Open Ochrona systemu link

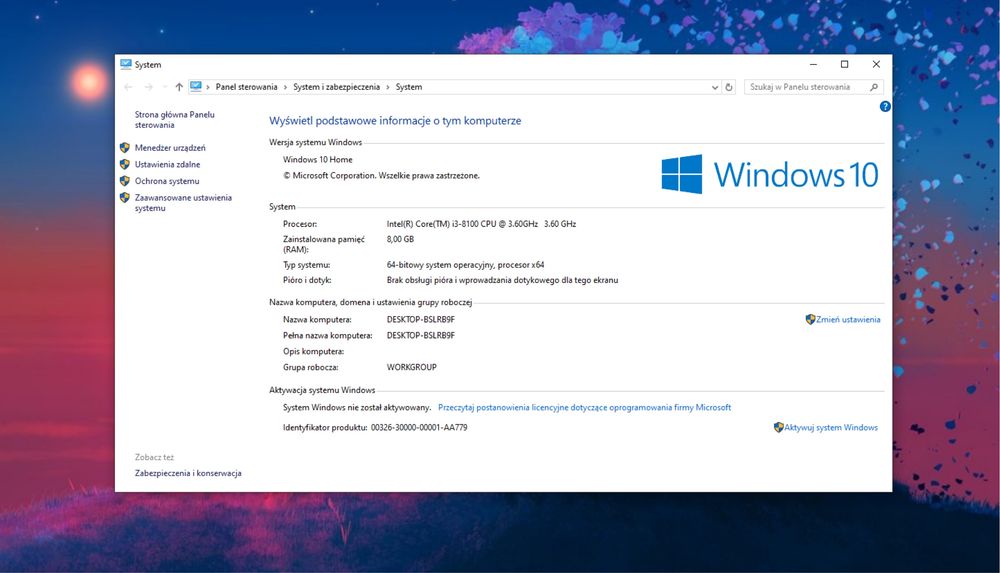[166, 181]
